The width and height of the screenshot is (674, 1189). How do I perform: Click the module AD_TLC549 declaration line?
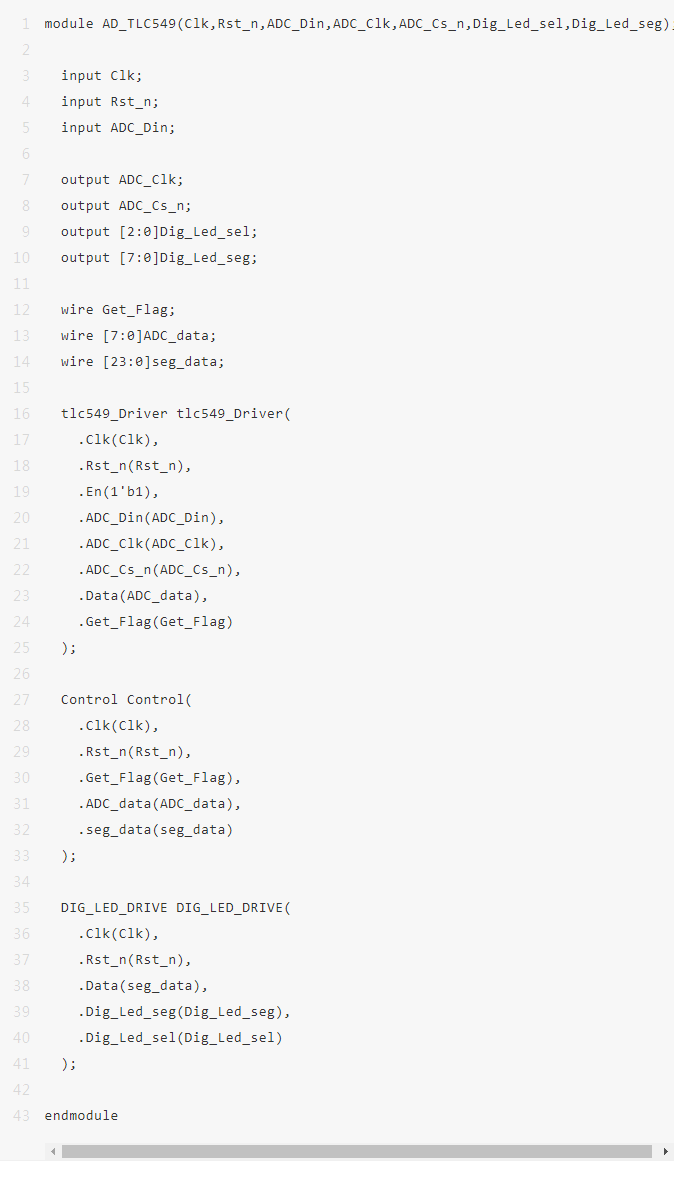[359, 24]
